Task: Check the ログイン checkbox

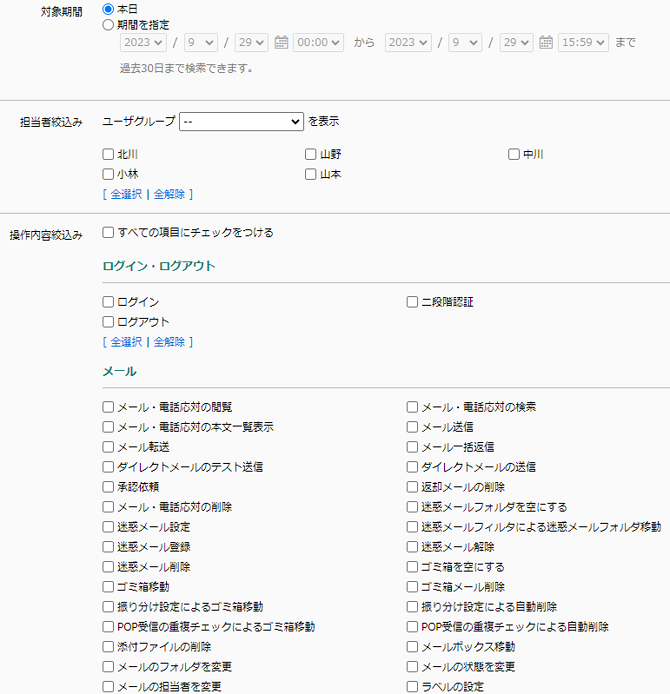Action: pos(108,302)
